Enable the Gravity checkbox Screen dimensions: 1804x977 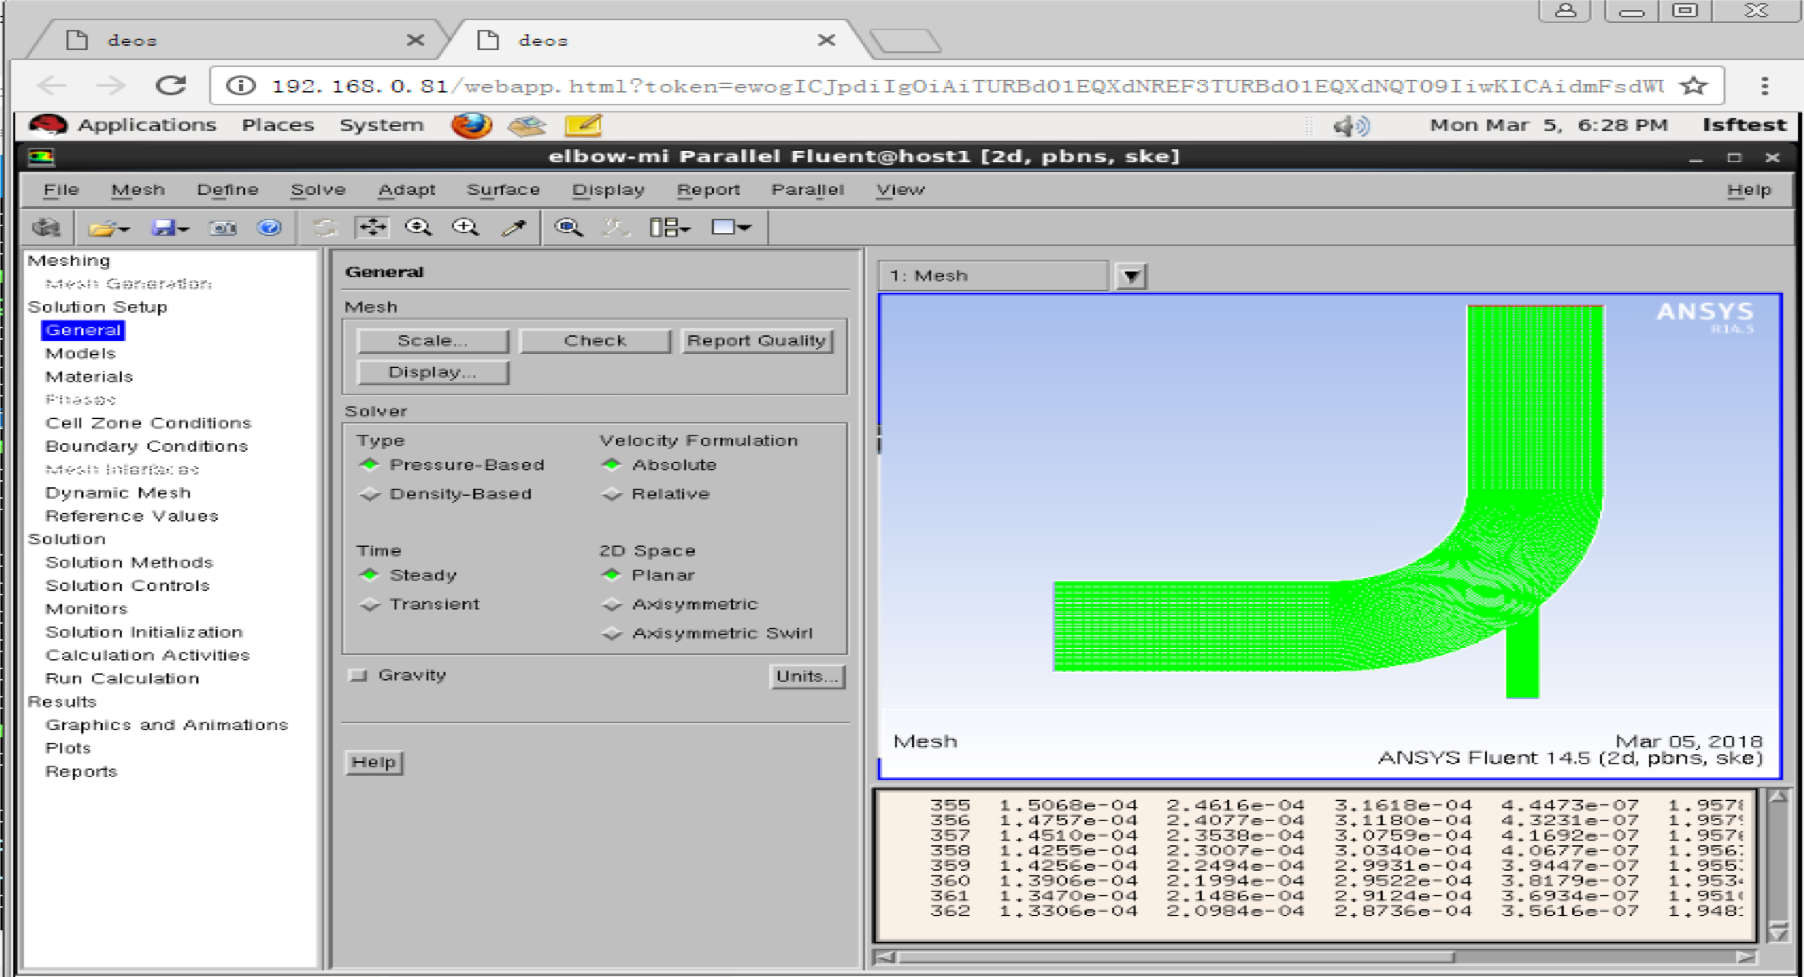point(357,675)
